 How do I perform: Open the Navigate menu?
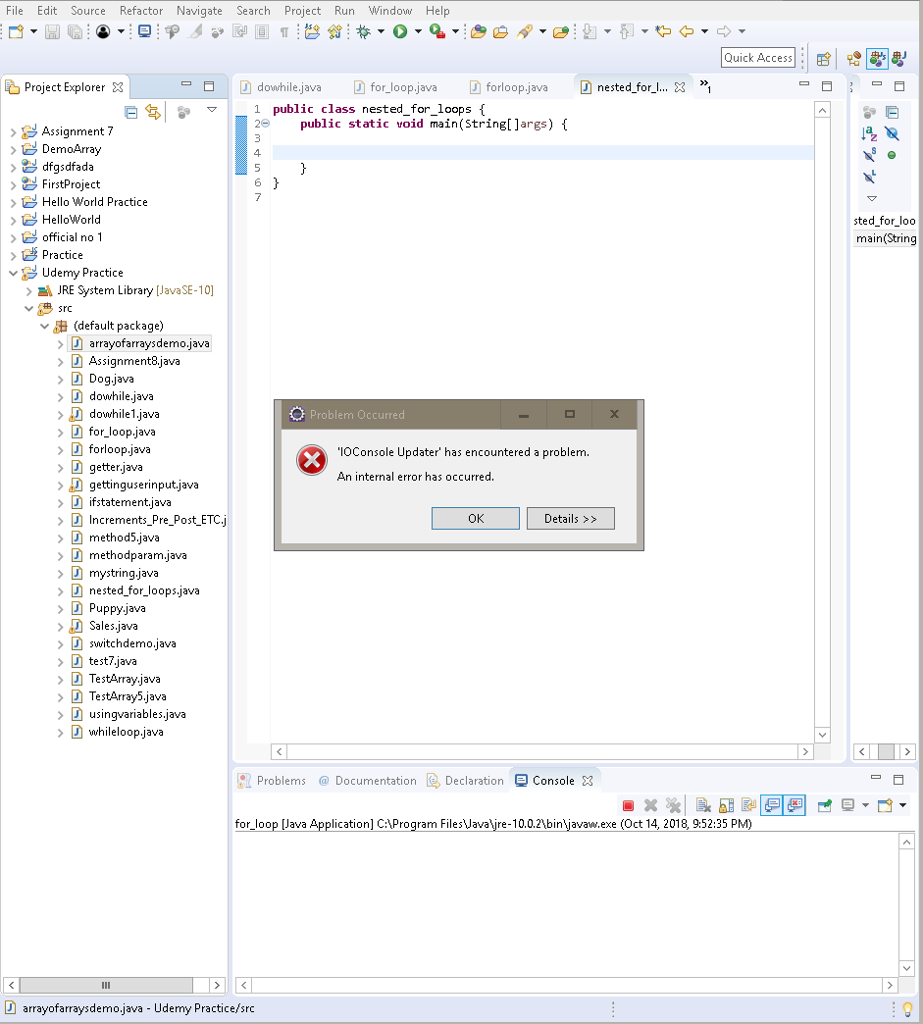[x=199, y=10]
